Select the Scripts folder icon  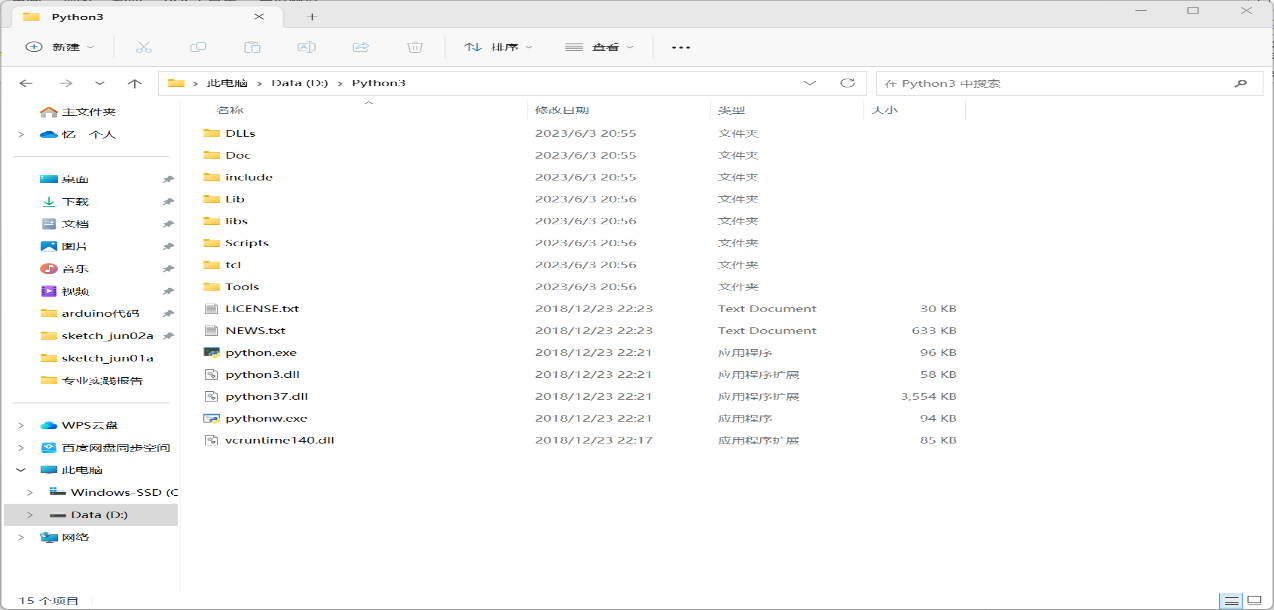[x=211, y=243]
